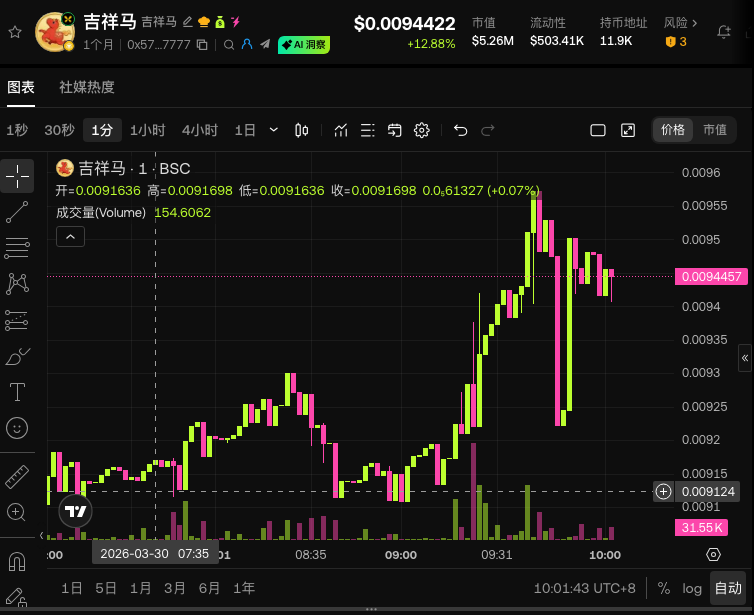Screen dimensions: 754x615
Task: Select the 30秒 timeframe
Action: click(x=59, y=130)
